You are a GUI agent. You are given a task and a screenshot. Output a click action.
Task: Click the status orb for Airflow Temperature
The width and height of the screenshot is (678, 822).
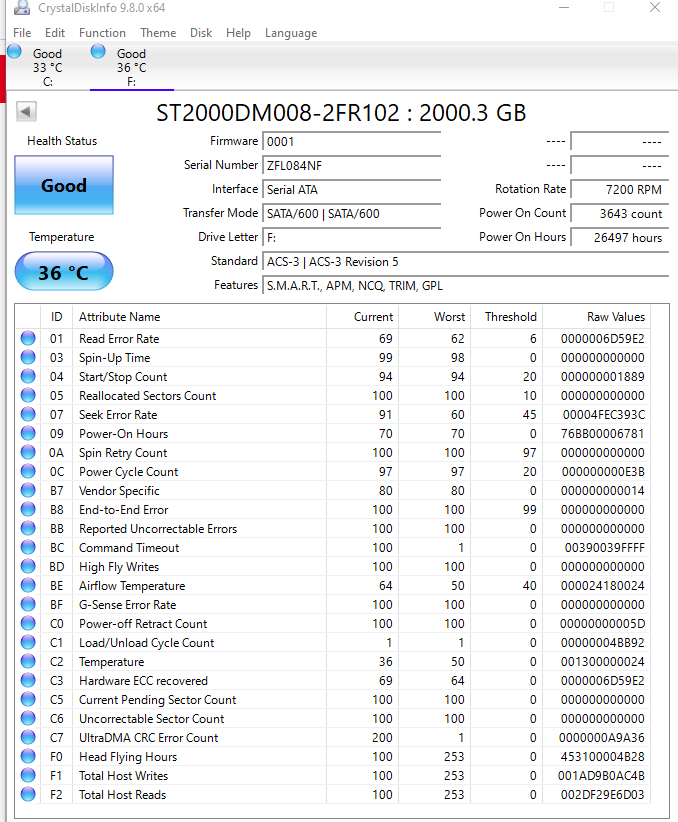28,585
